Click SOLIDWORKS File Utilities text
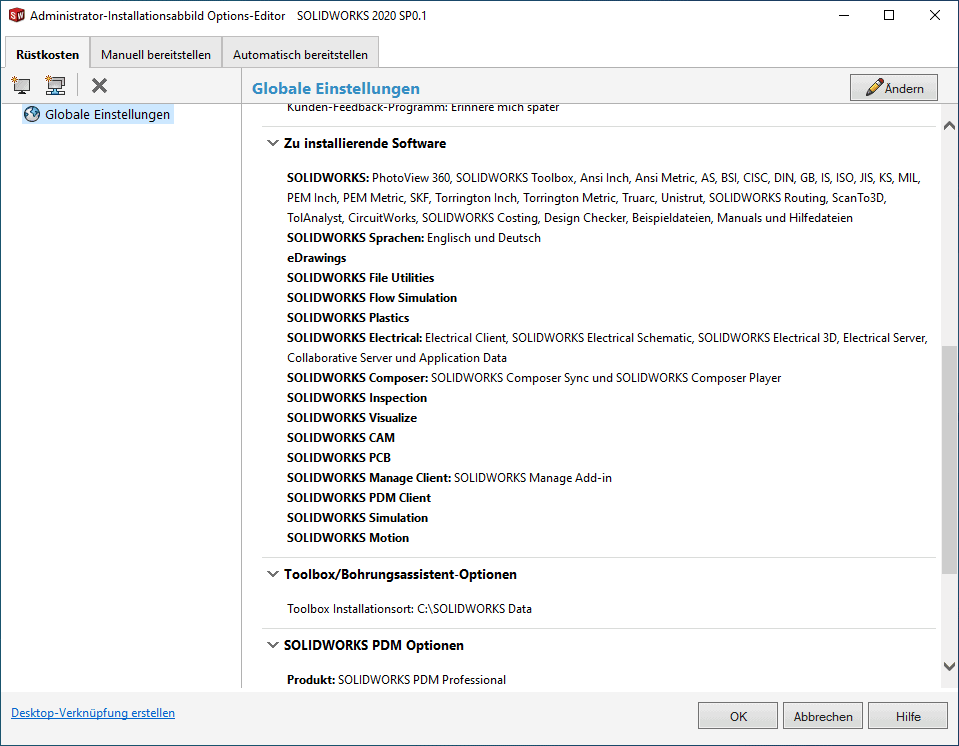 (360, 278)
